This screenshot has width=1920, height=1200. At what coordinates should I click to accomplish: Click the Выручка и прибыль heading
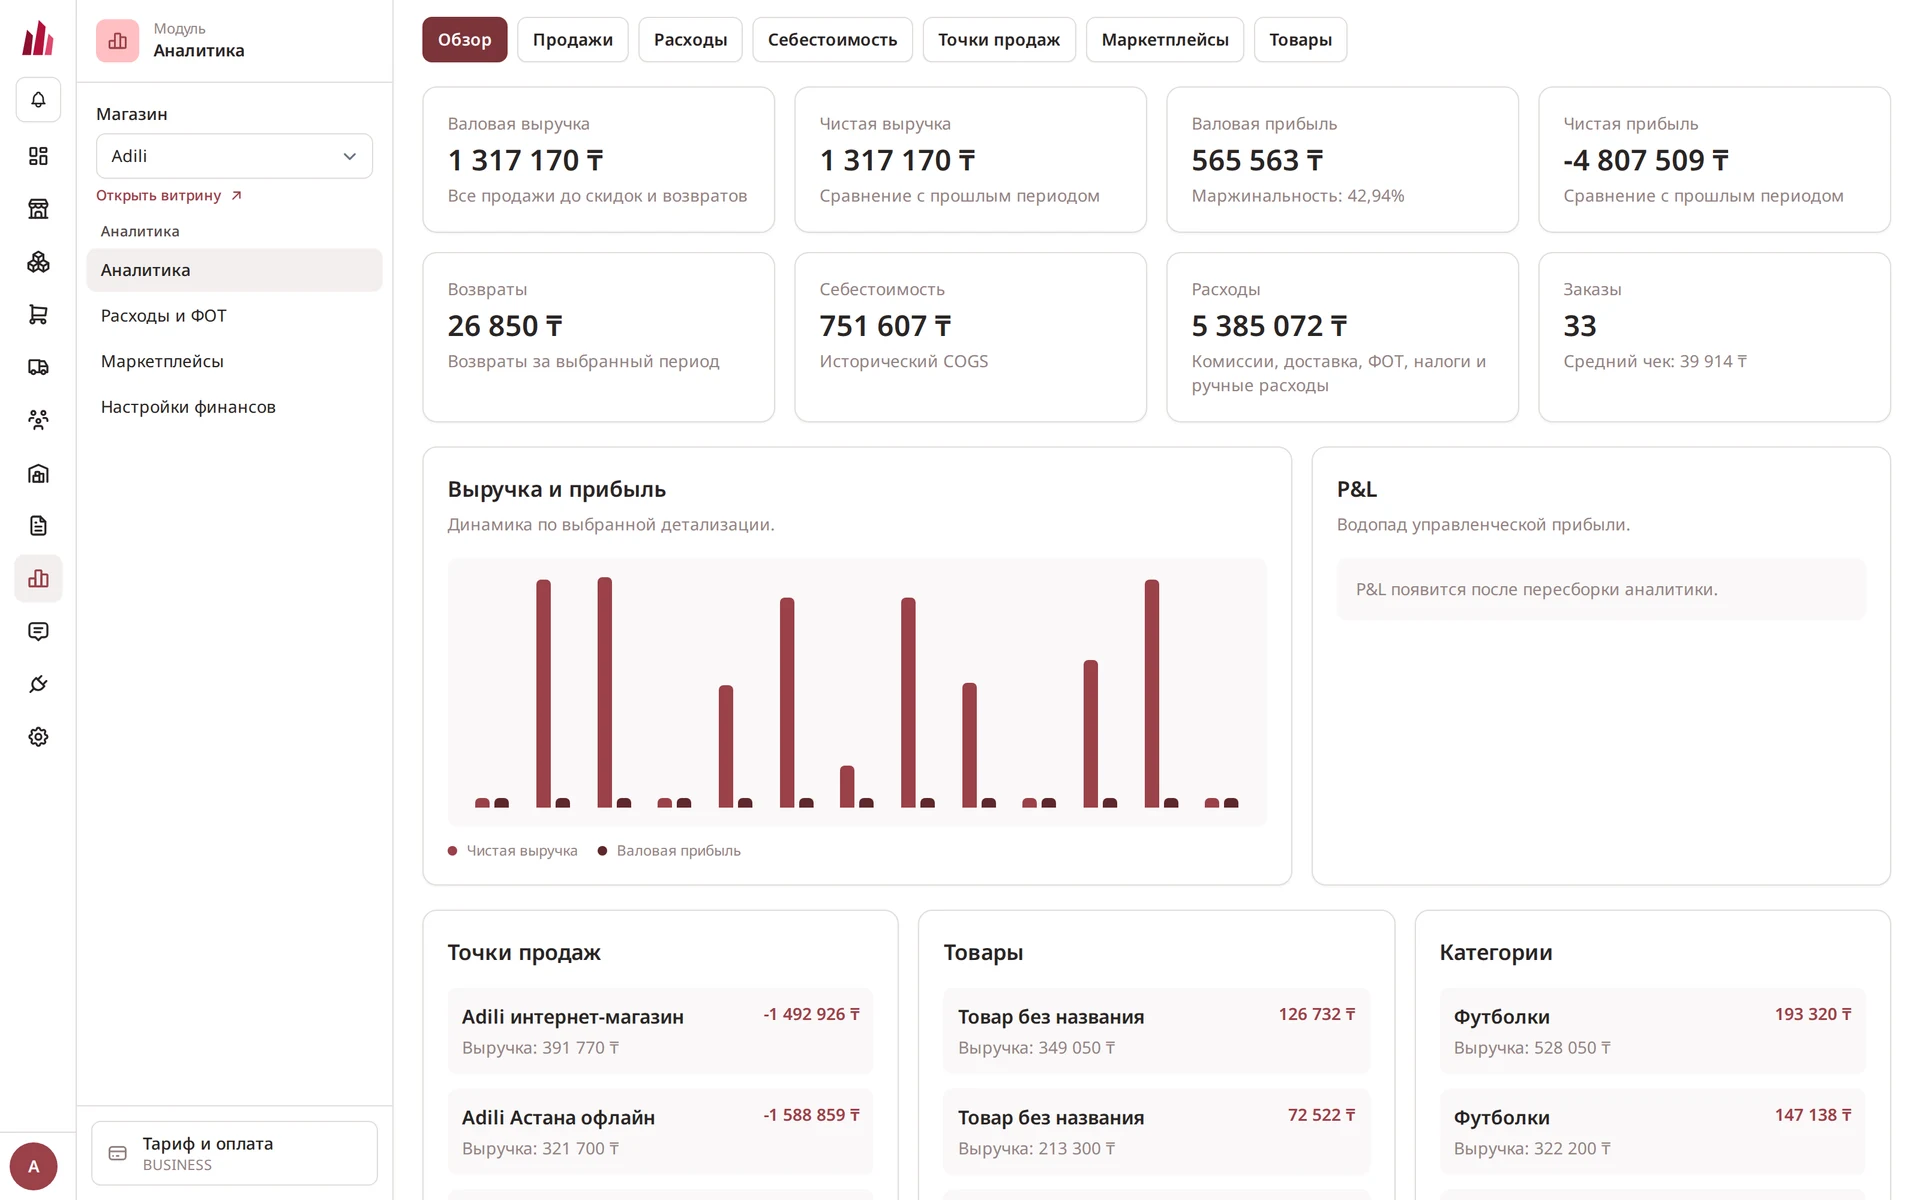(556, 490)
